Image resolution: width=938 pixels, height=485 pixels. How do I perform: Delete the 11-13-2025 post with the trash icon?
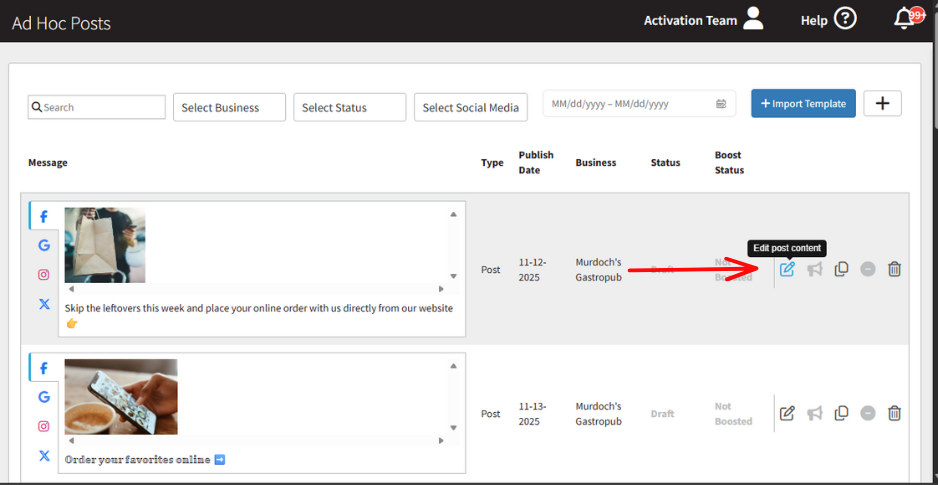(894, 413)
